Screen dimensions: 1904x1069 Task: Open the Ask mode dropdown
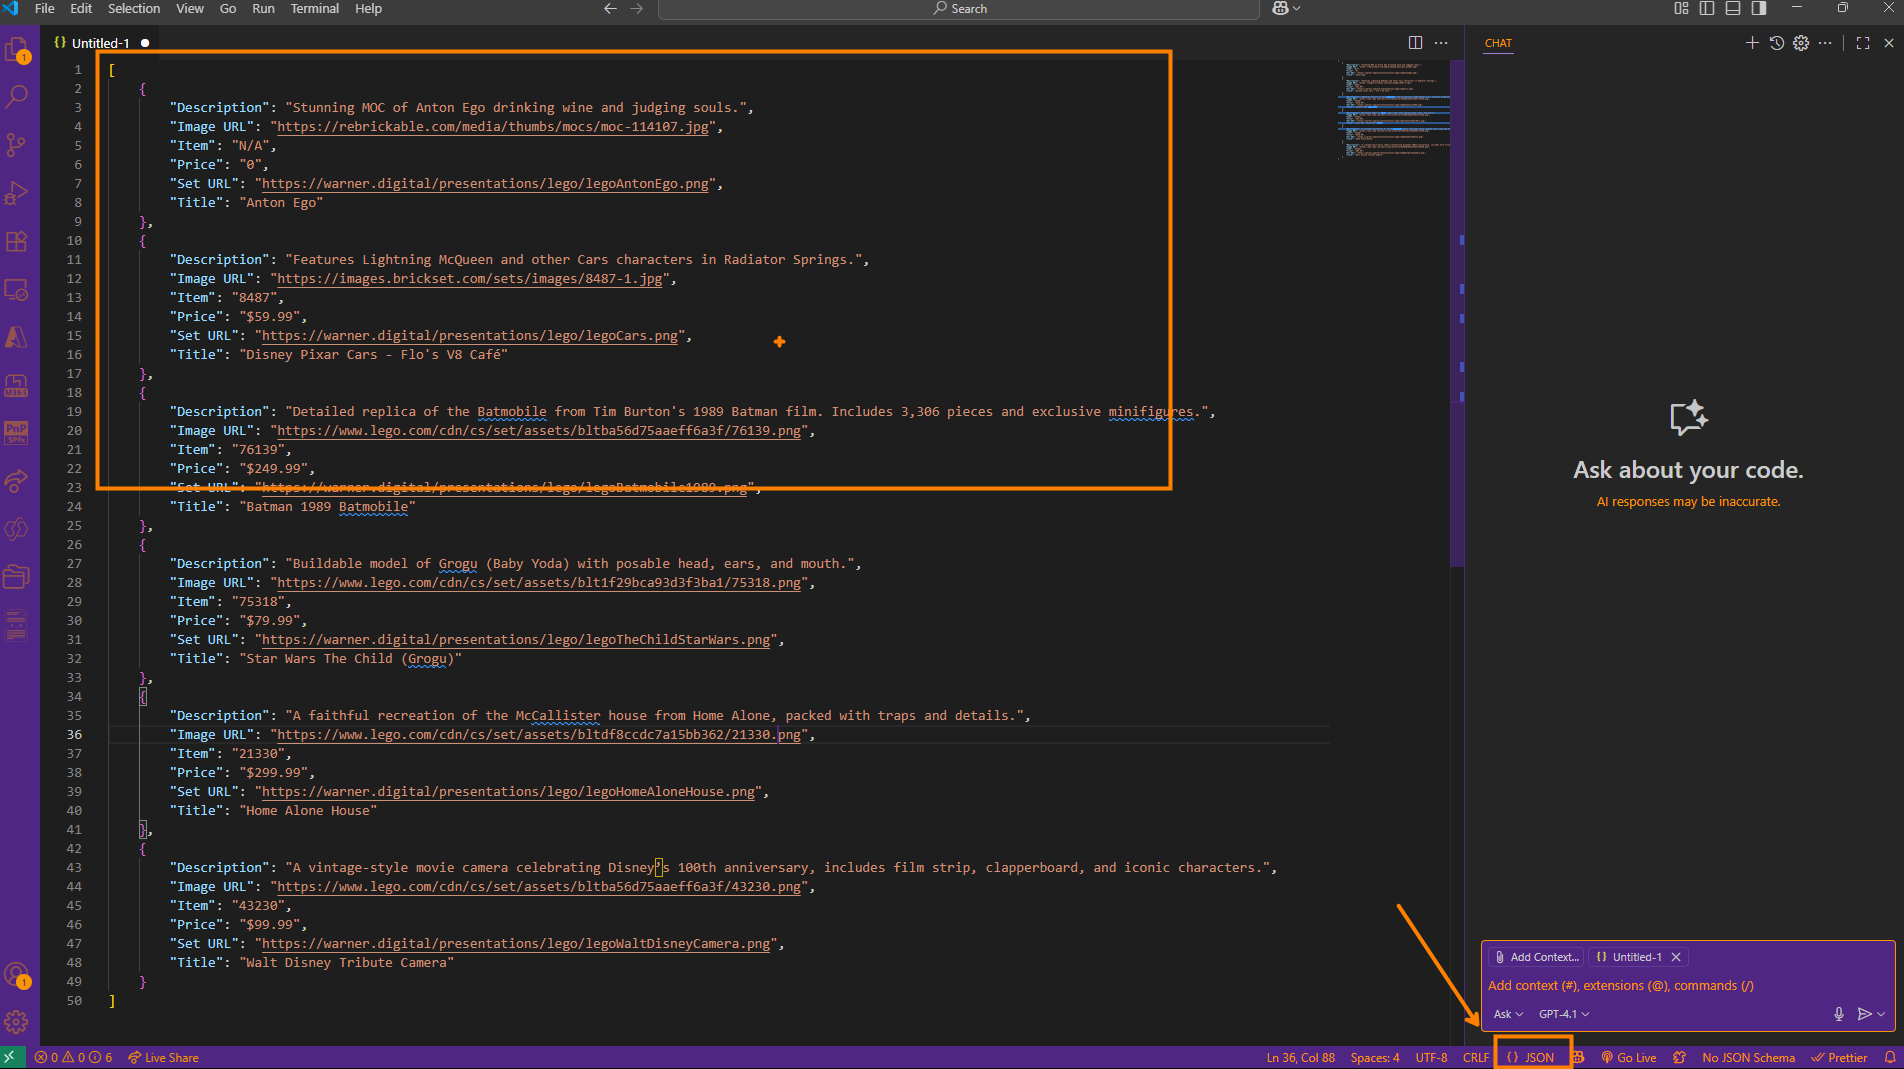click(1508, 1014)
